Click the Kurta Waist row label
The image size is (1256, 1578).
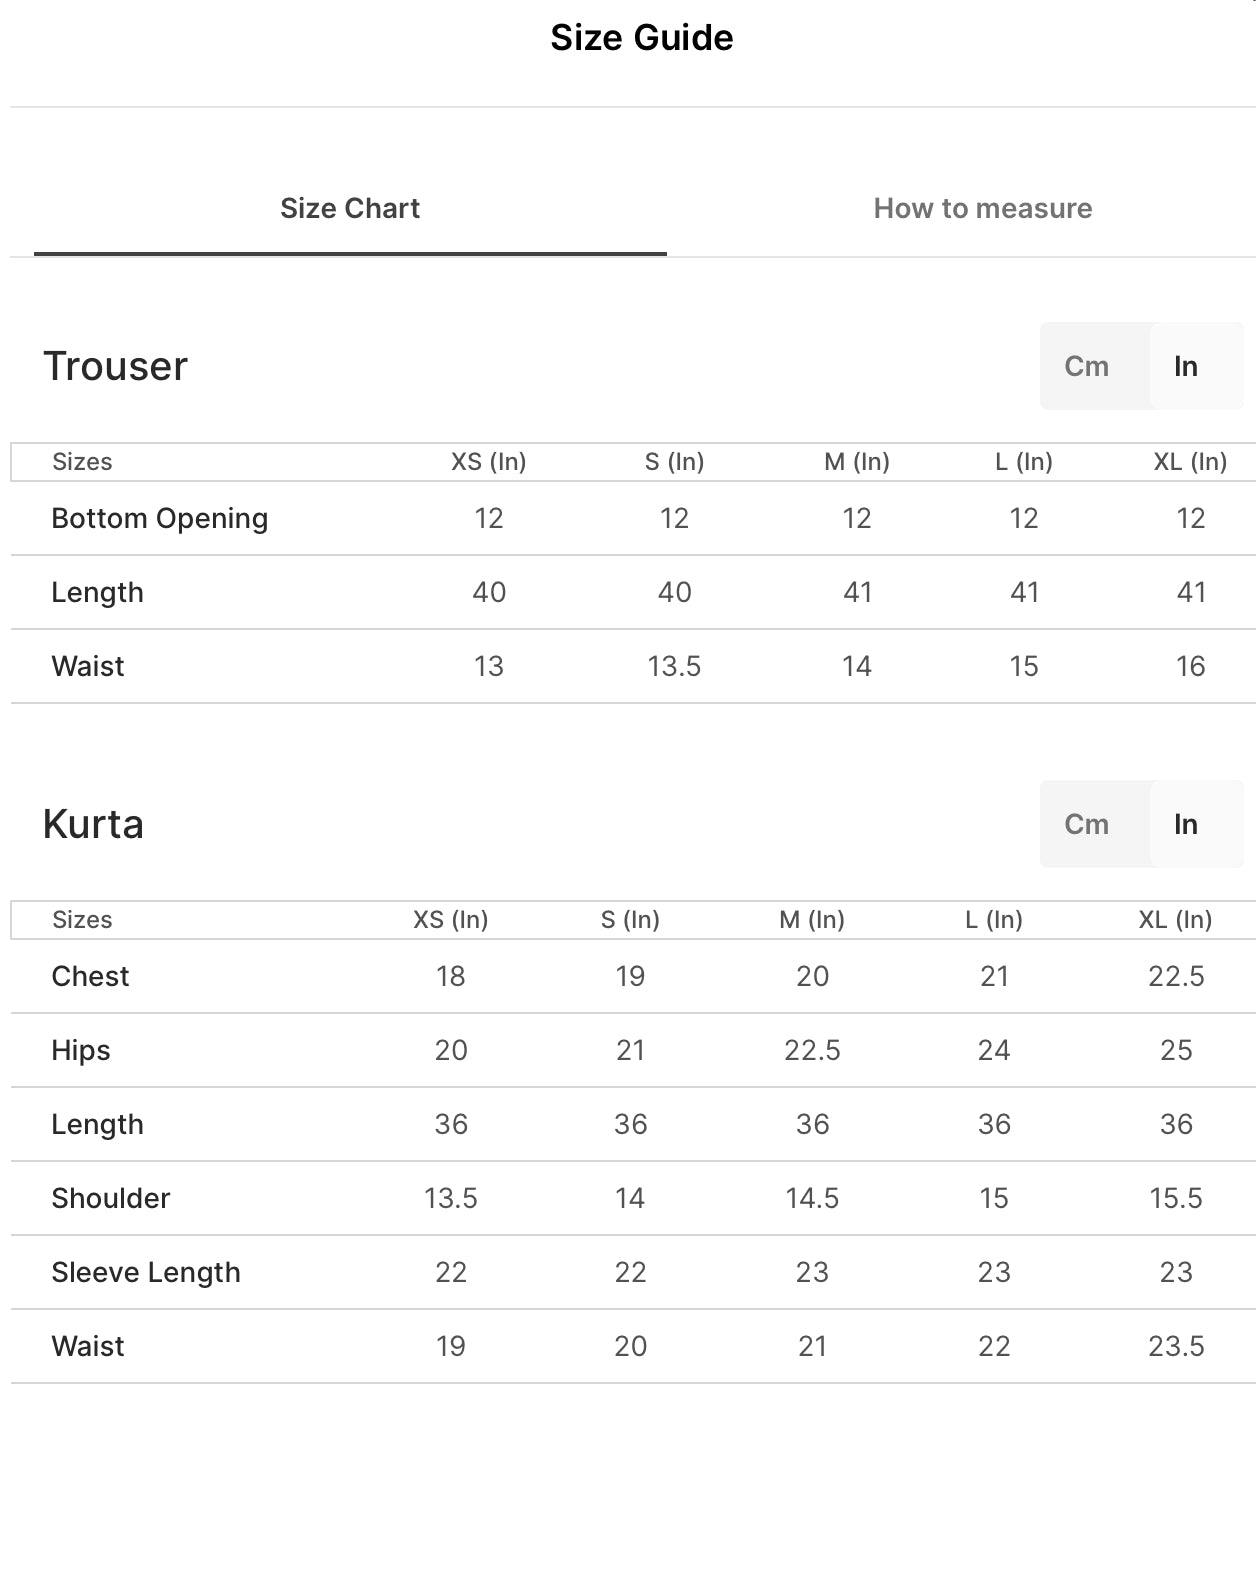(x=88, y=1346)
